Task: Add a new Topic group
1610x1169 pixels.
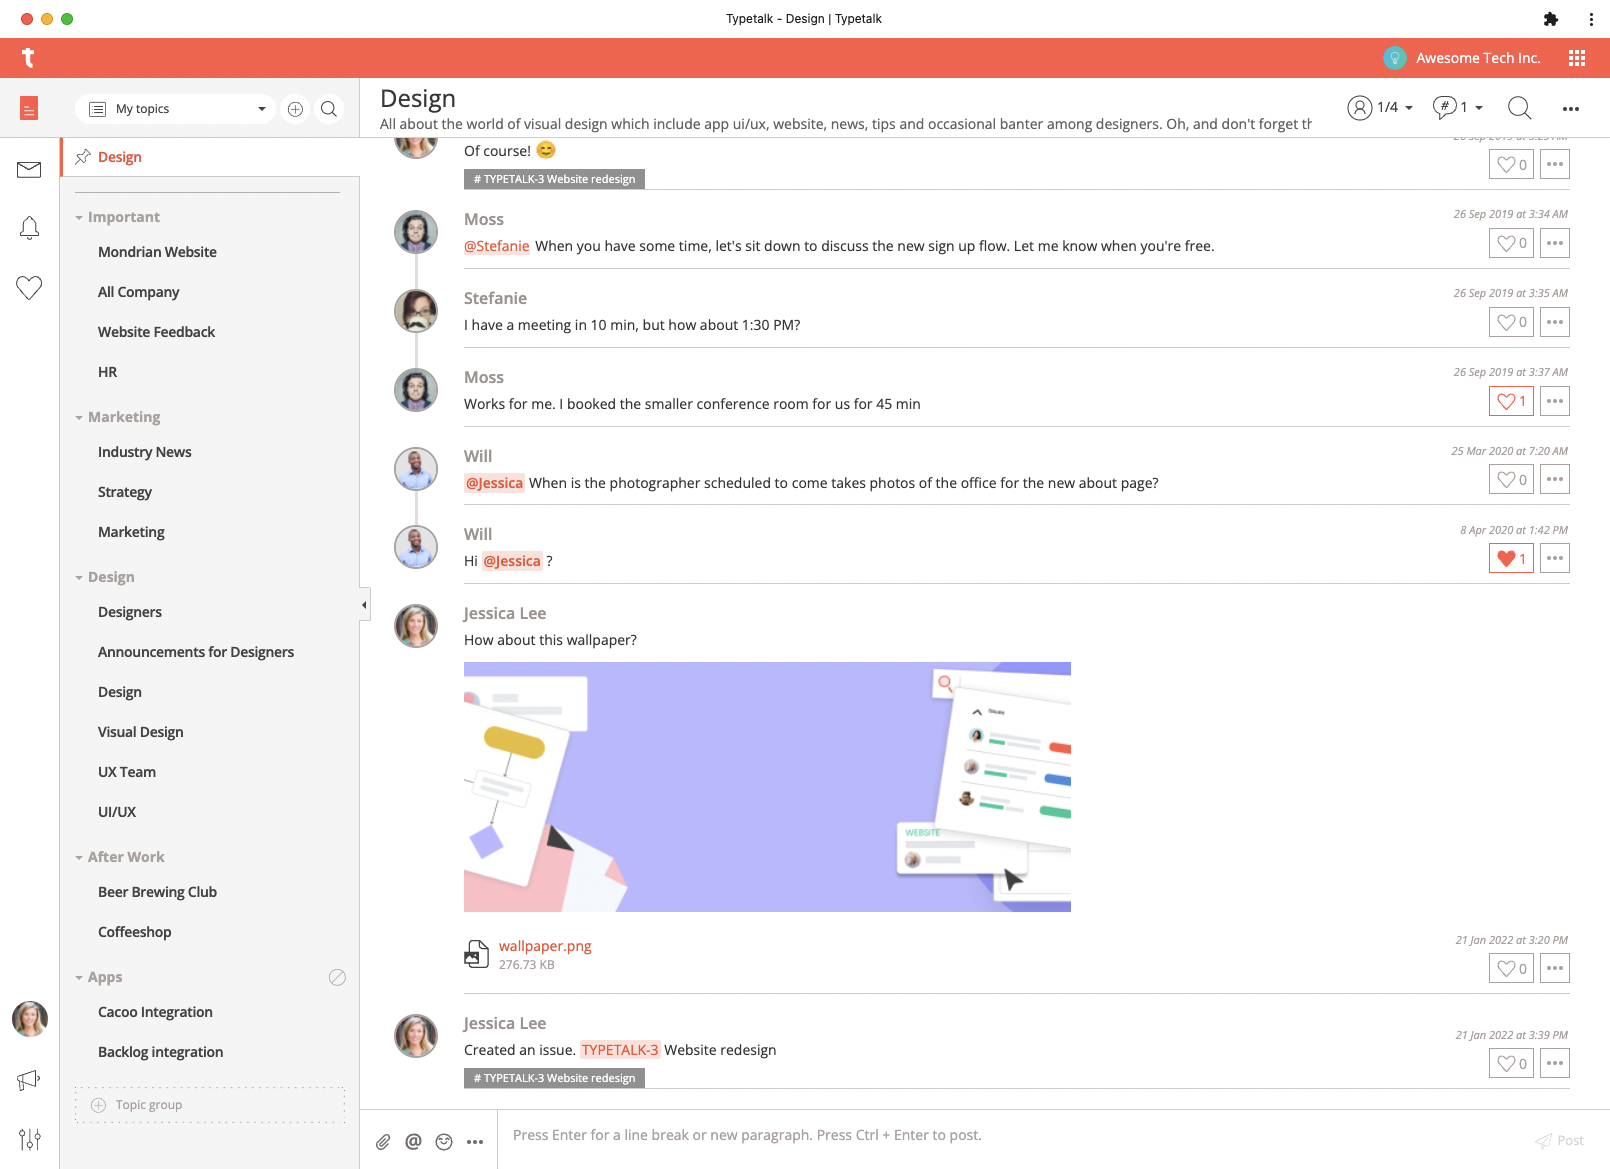Action: pyautogui.click(x=210, y=1105)
